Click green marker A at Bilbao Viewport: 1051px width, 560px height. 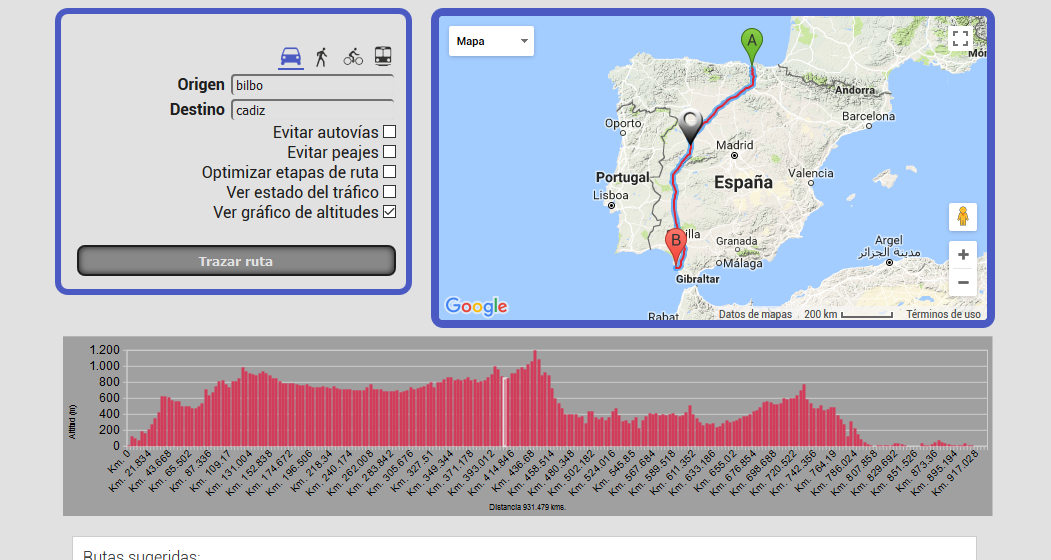tap(752, 46)
